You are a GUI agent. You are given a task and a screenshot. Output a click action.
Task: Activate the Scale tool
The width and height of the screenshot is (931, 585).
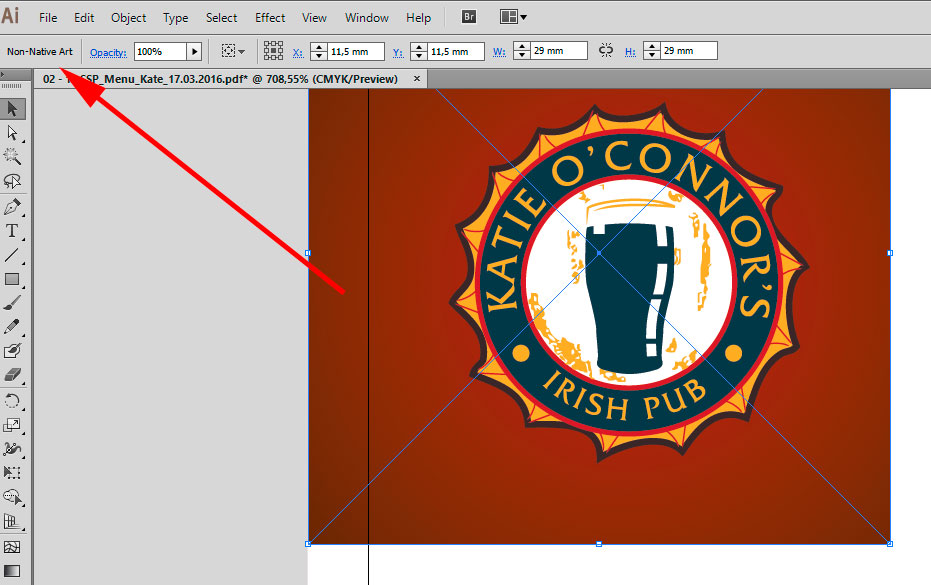pos(12,425)
